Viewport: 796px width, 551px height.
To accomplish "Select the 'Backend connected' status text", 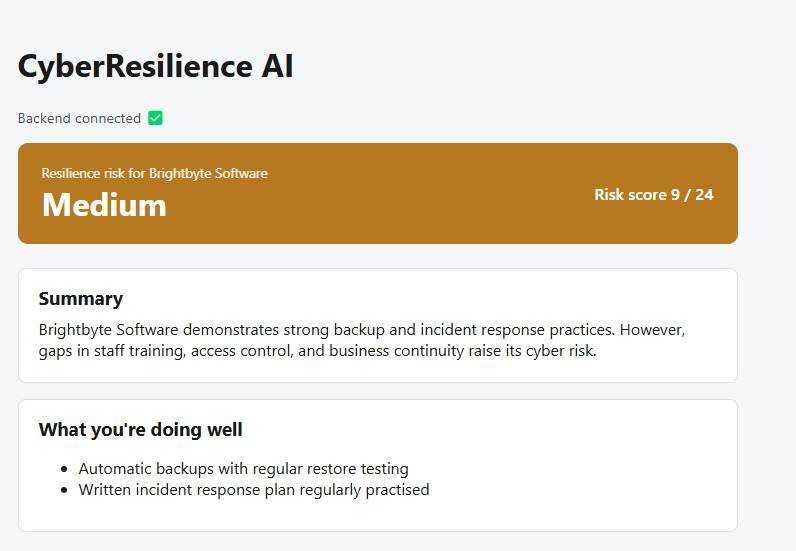I will coord(79,118).
